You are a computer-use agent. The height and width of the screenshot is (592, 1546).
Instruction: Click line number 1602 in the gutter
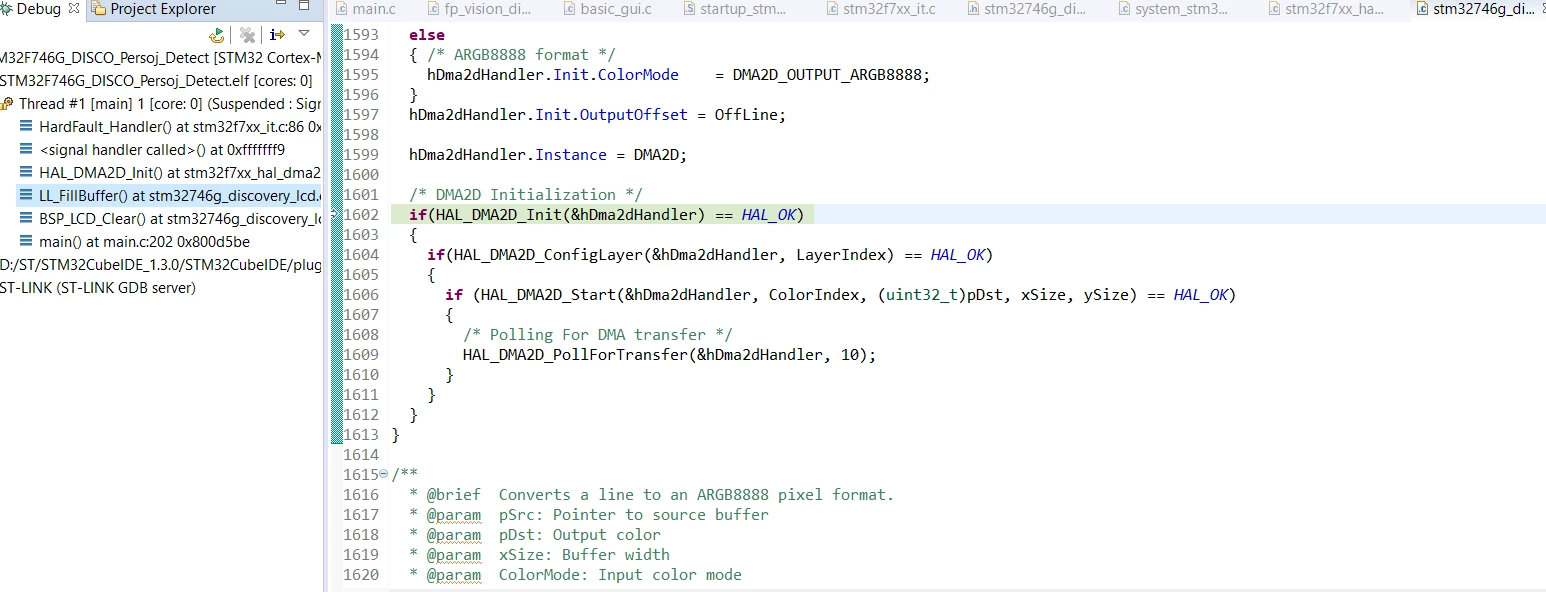pos(361,215)
